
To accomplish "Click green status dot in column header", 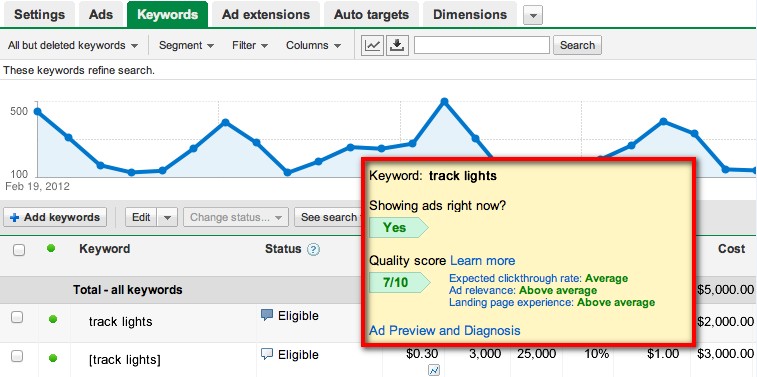I will click(x=51, y=248).
